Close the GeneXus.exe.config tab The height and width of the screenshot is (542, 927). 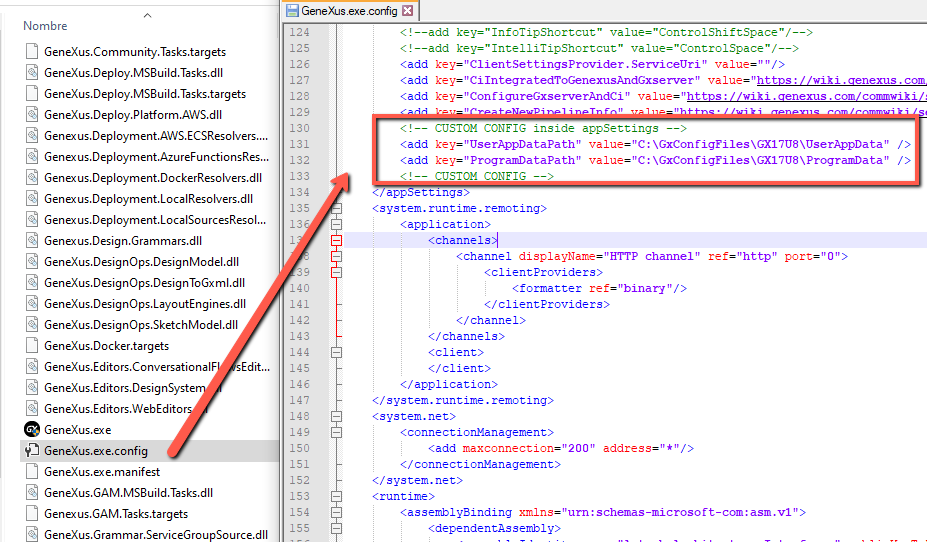(407, 11)
